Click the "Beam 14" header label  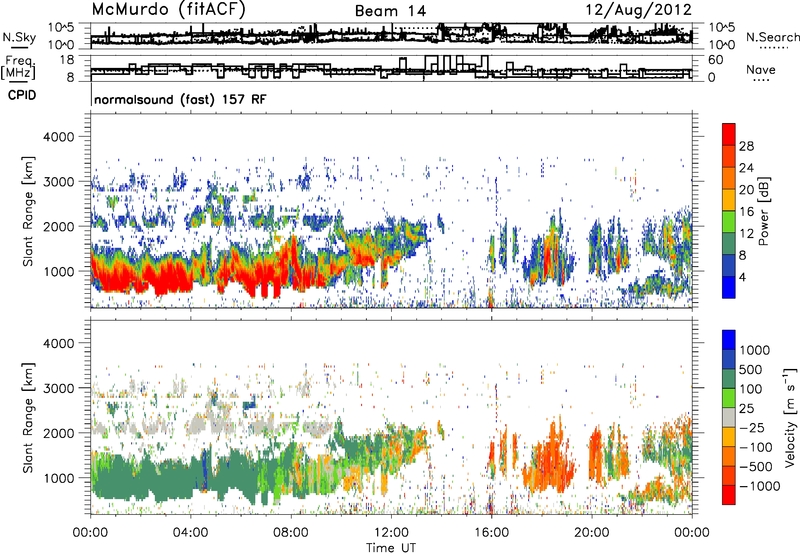click(390, 11)
